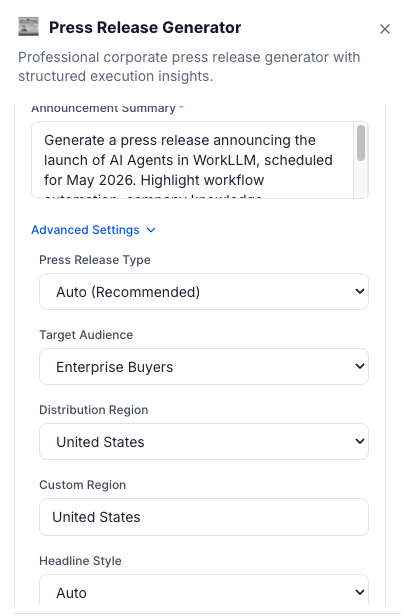Screen dimensions: 411x616
Task: Click the Press Release Generator title
Action: pyautogui.click(x=145, y=28)
